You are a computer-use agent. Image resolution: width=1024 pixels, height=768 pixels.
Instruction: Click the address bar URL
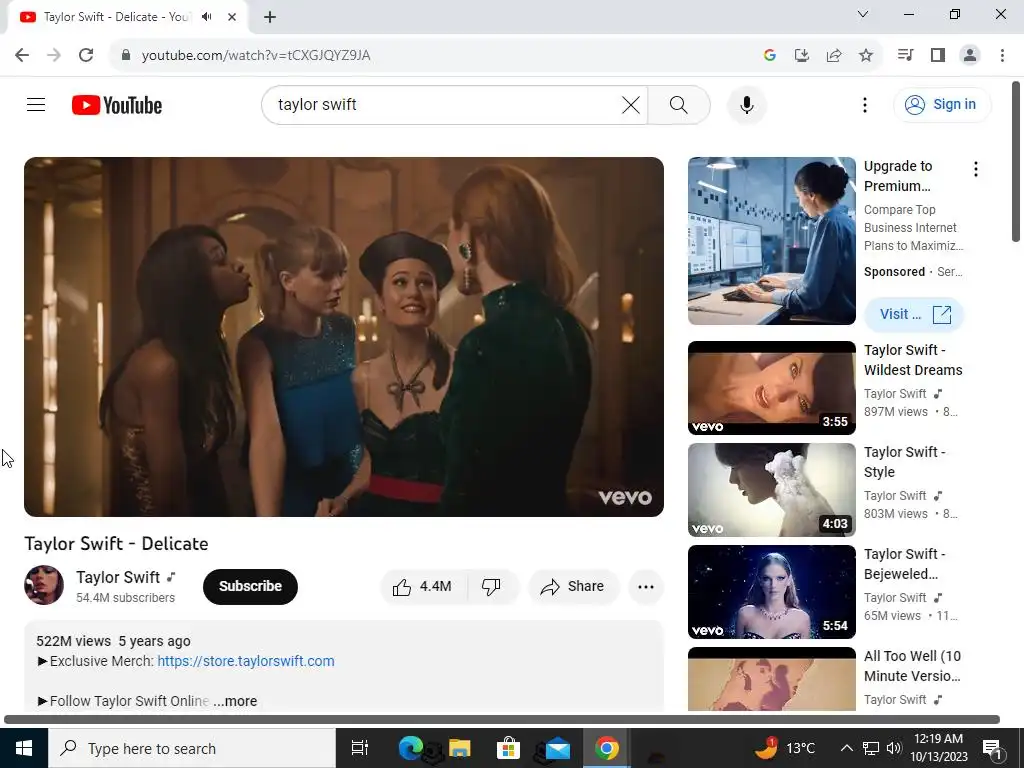point(256,55)
